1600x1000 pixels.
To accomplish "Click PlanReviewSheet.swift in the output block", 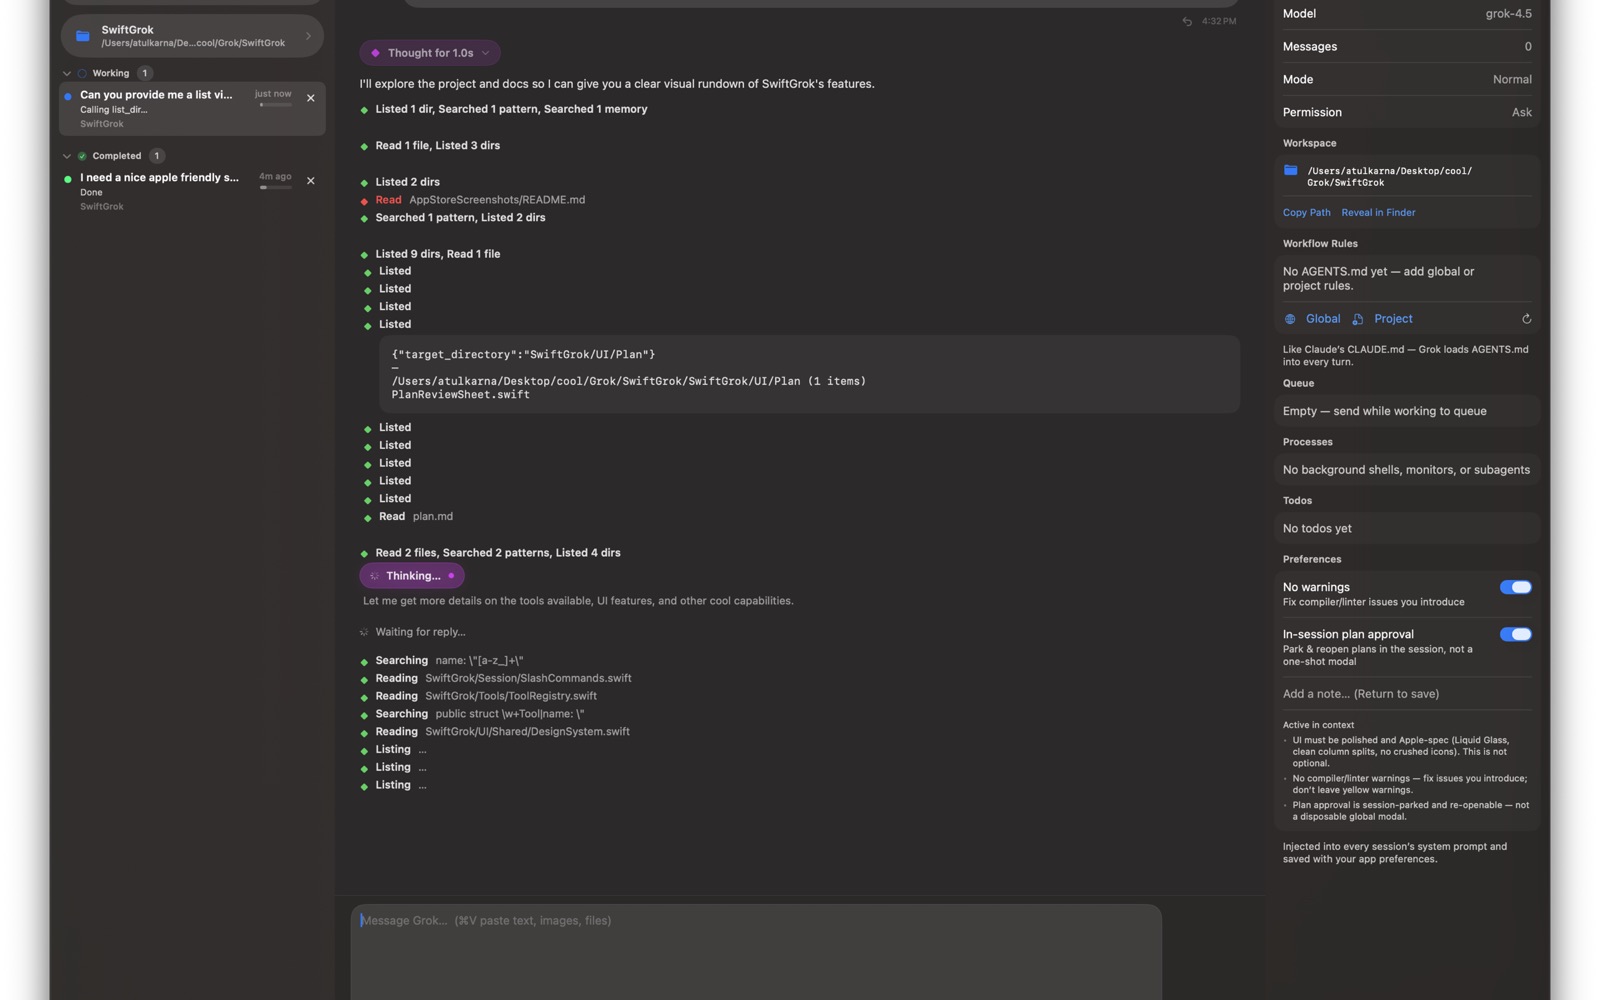I will 460,395.
